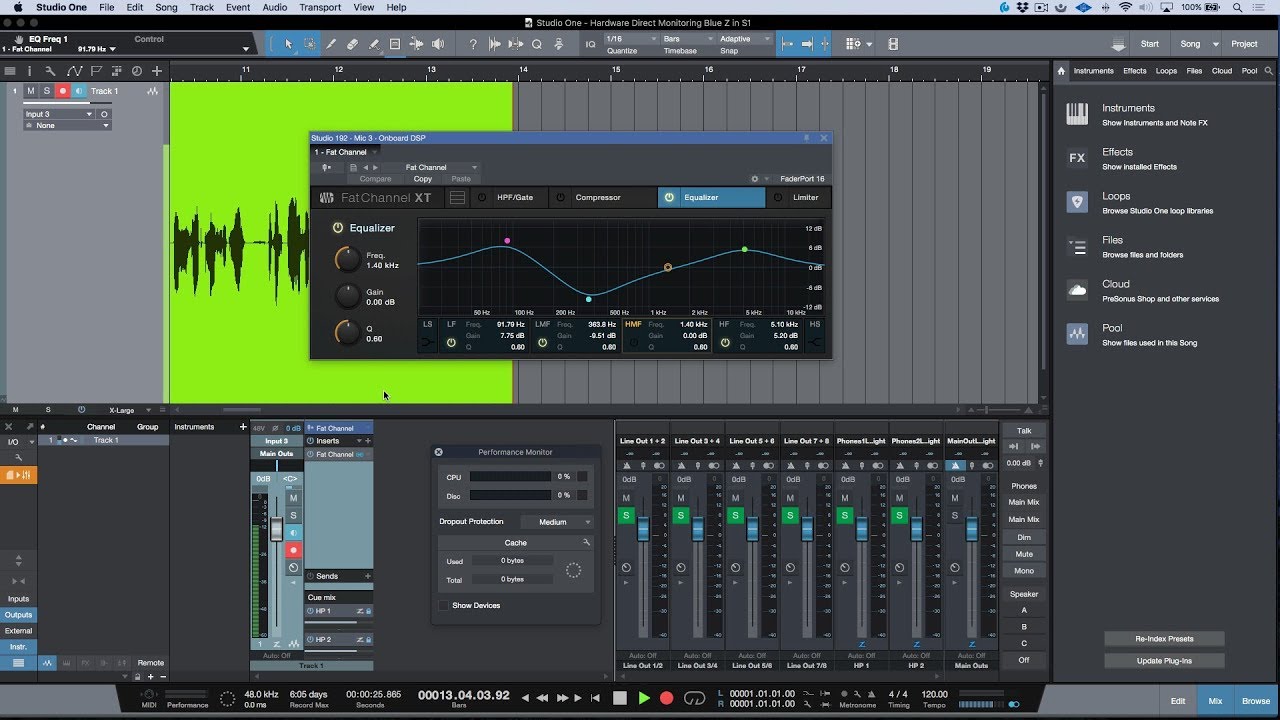Click the IQ quantize icon

pyautogui.click(x=590, y=44)
